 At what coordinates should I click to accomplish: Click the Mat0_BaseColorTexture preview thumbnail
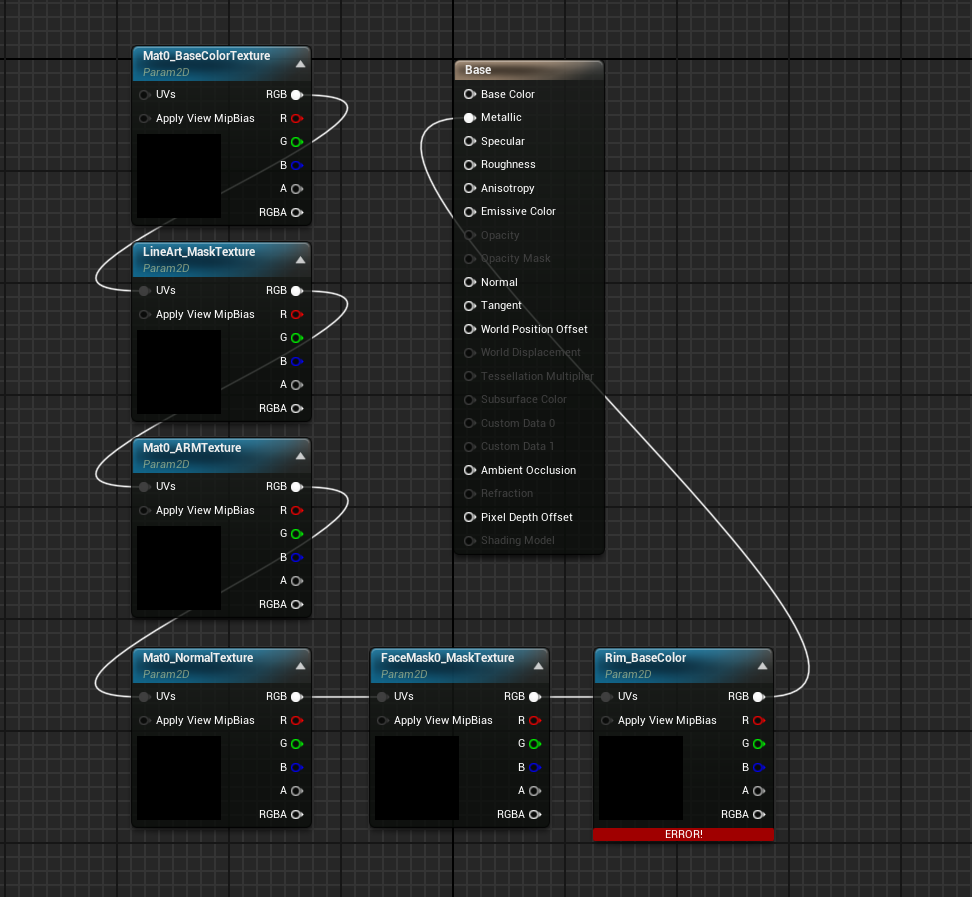click(179, 176)
